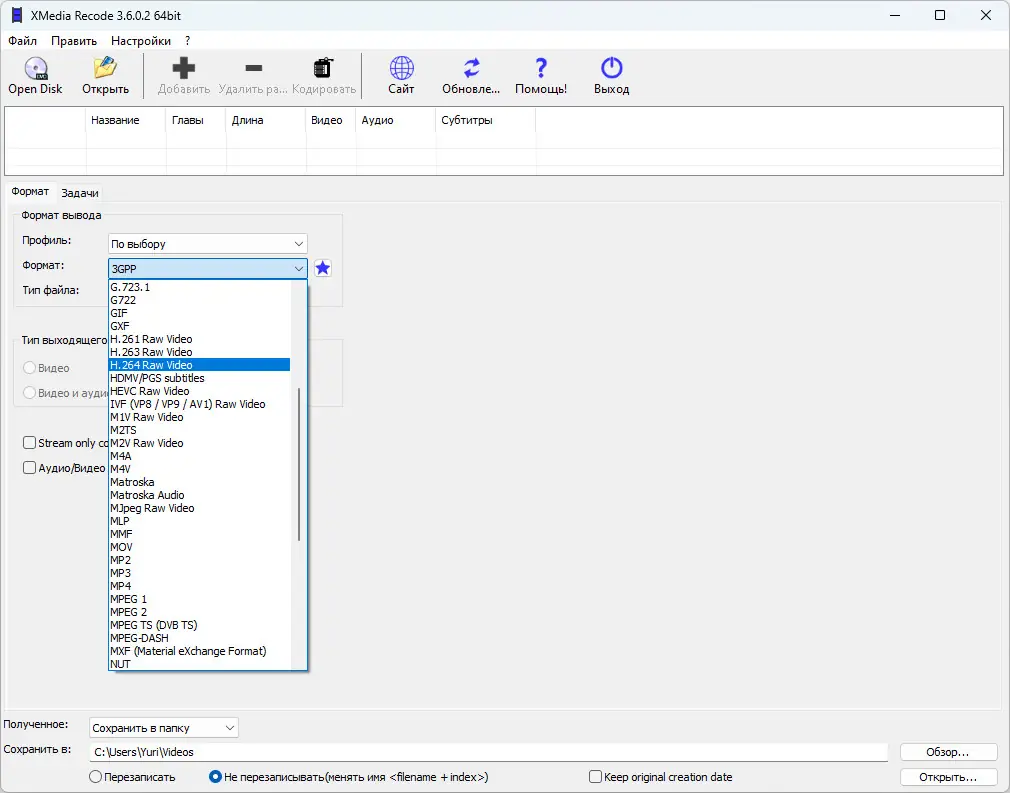Click the Сохранить в path field
This screenshot has width=1010, height=793.
click(x=488, y=752)
